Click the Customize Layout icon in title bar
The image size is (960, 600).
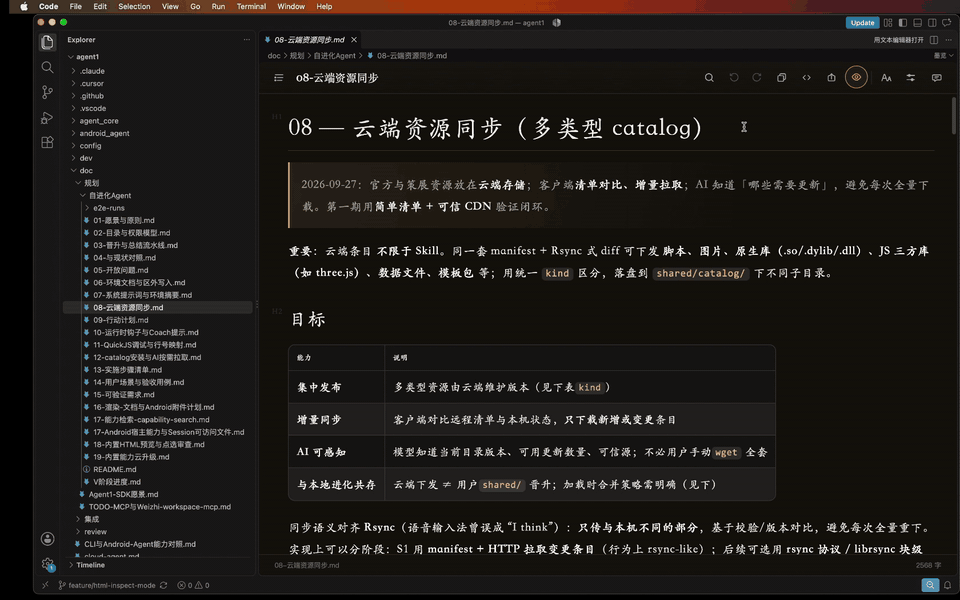coord(888,23)
